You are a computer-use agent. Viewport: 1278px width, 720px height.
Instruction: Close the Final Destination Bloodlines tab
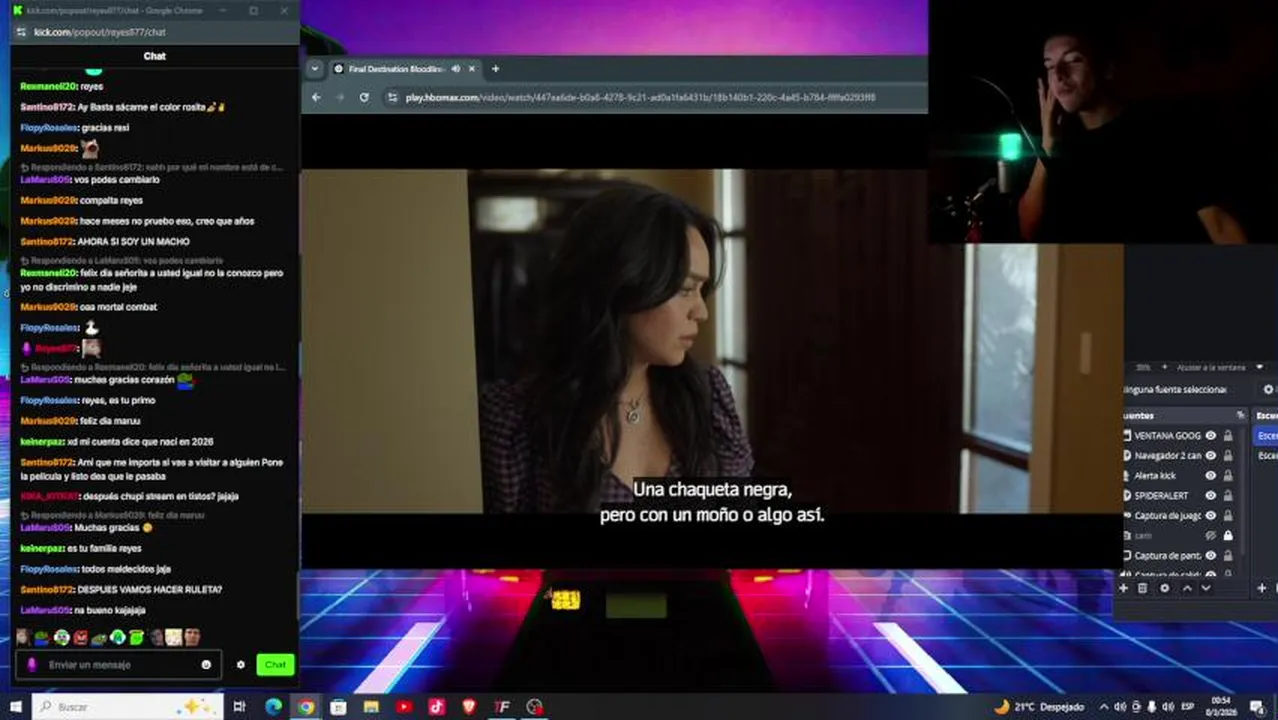tap(473, 69)
